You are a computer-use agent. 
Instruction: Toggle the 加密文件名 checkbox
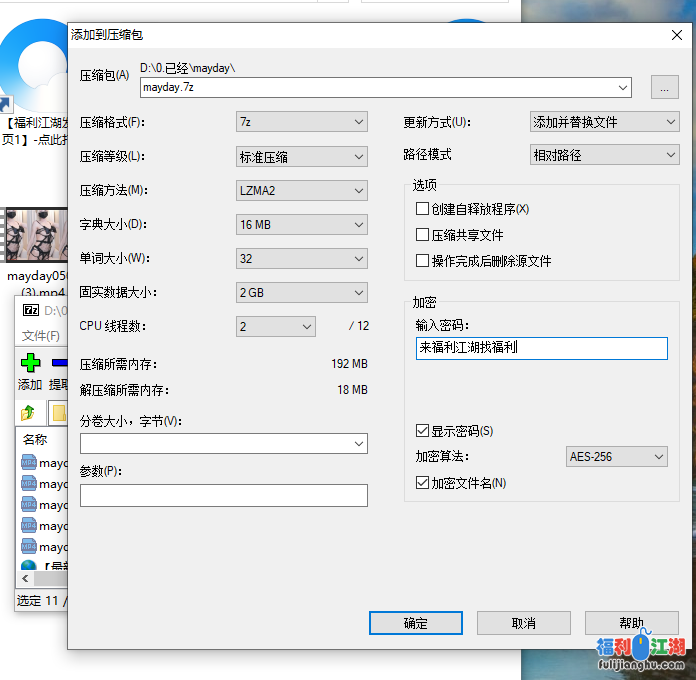[x=422, y=483]
